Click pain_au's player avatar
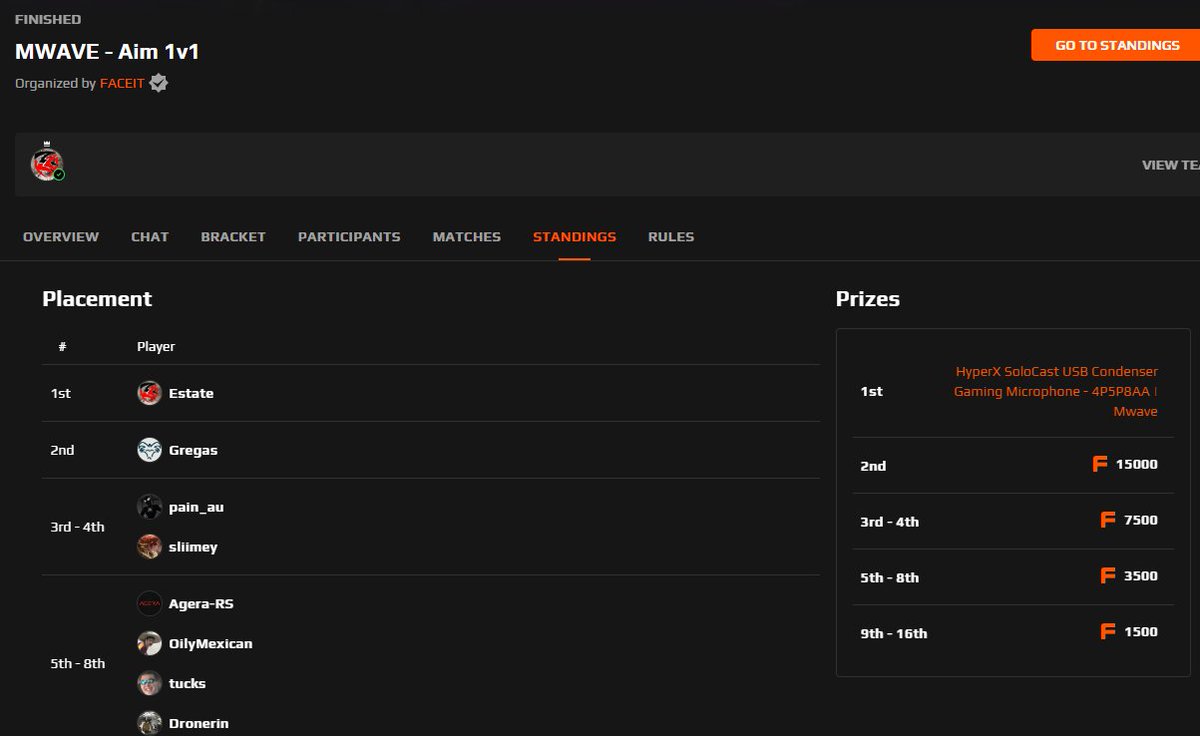This screenshot has width=1200, height=736. tap(150, 507)
